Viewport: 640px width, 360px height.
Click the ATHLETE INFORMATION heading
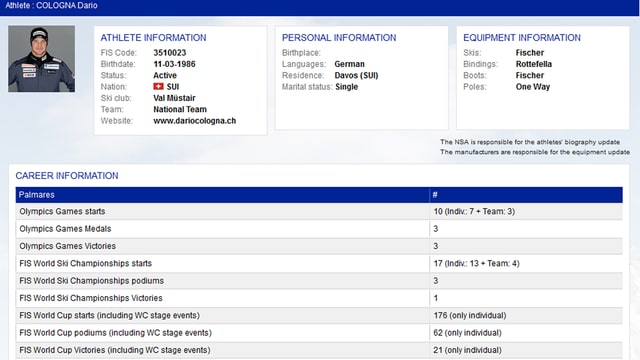coord(153,38)
